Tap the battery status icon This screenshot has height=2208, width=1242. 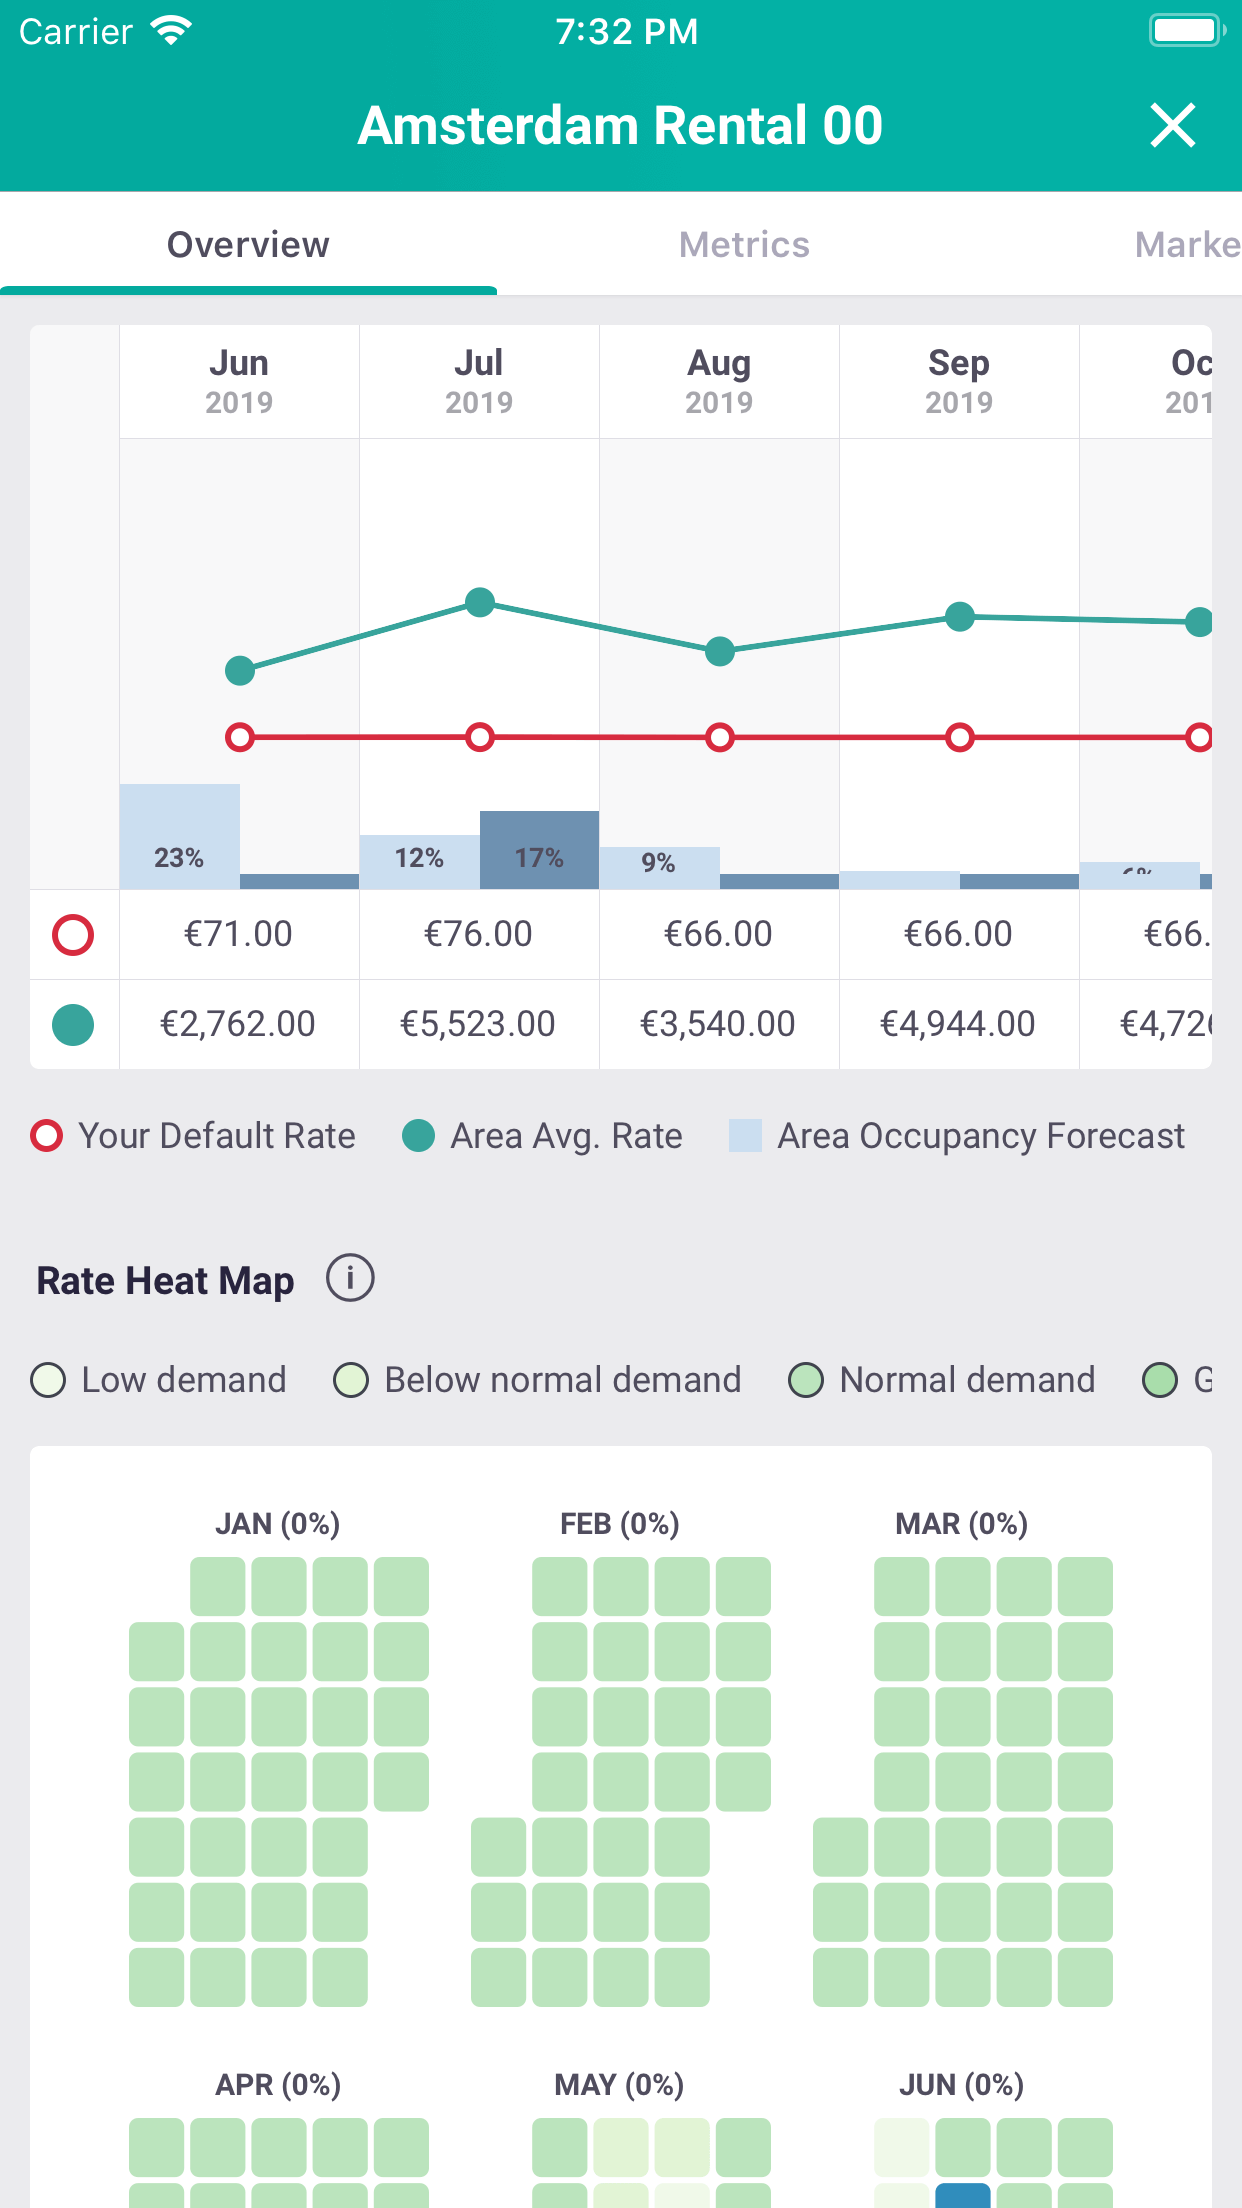tap(1186, 30)
